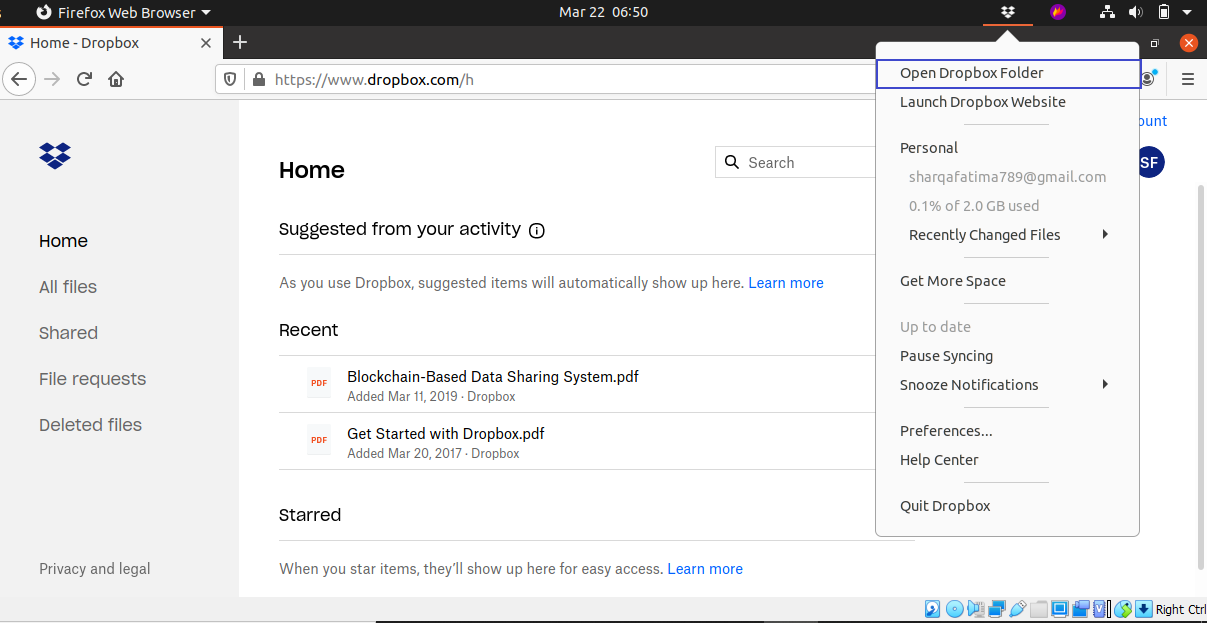This screenshot has width=1207, height=623.
Task: Click the VirtualBox keyboard capture down-arrow icon
Action: (1144, 609)
